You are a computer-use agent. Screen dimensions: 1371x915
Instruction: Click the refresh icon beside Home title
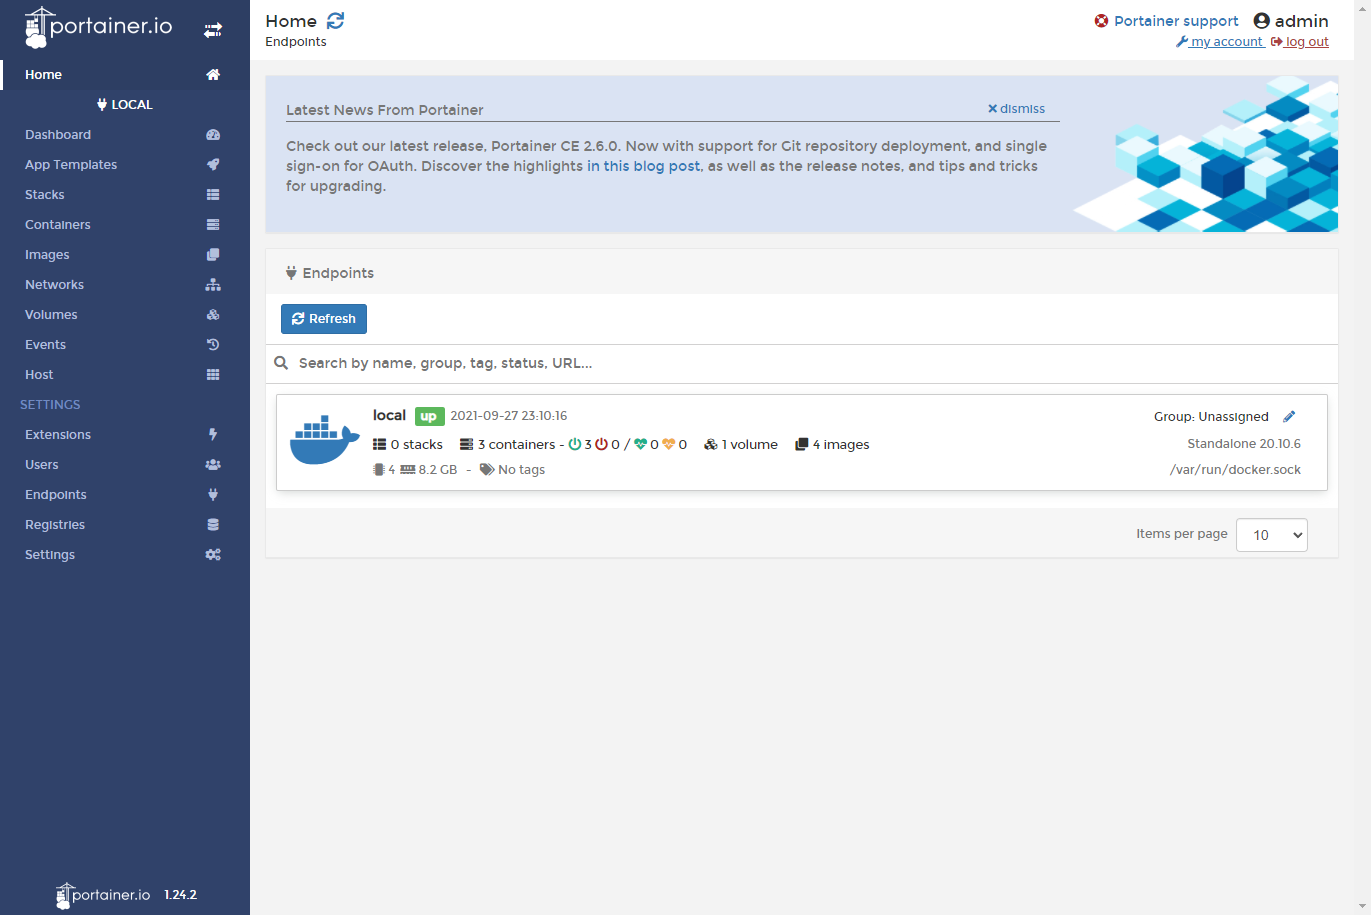pyautogui.click(x=335, y=21)
